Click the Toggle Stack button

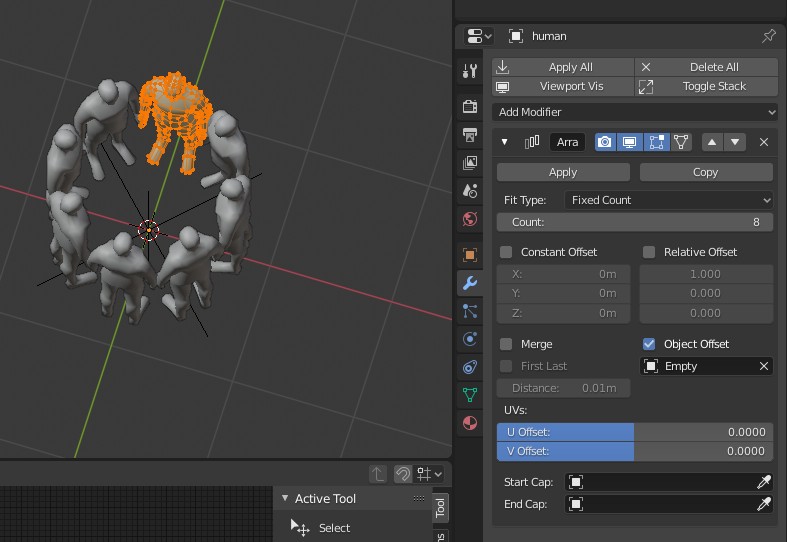(707, 86)
